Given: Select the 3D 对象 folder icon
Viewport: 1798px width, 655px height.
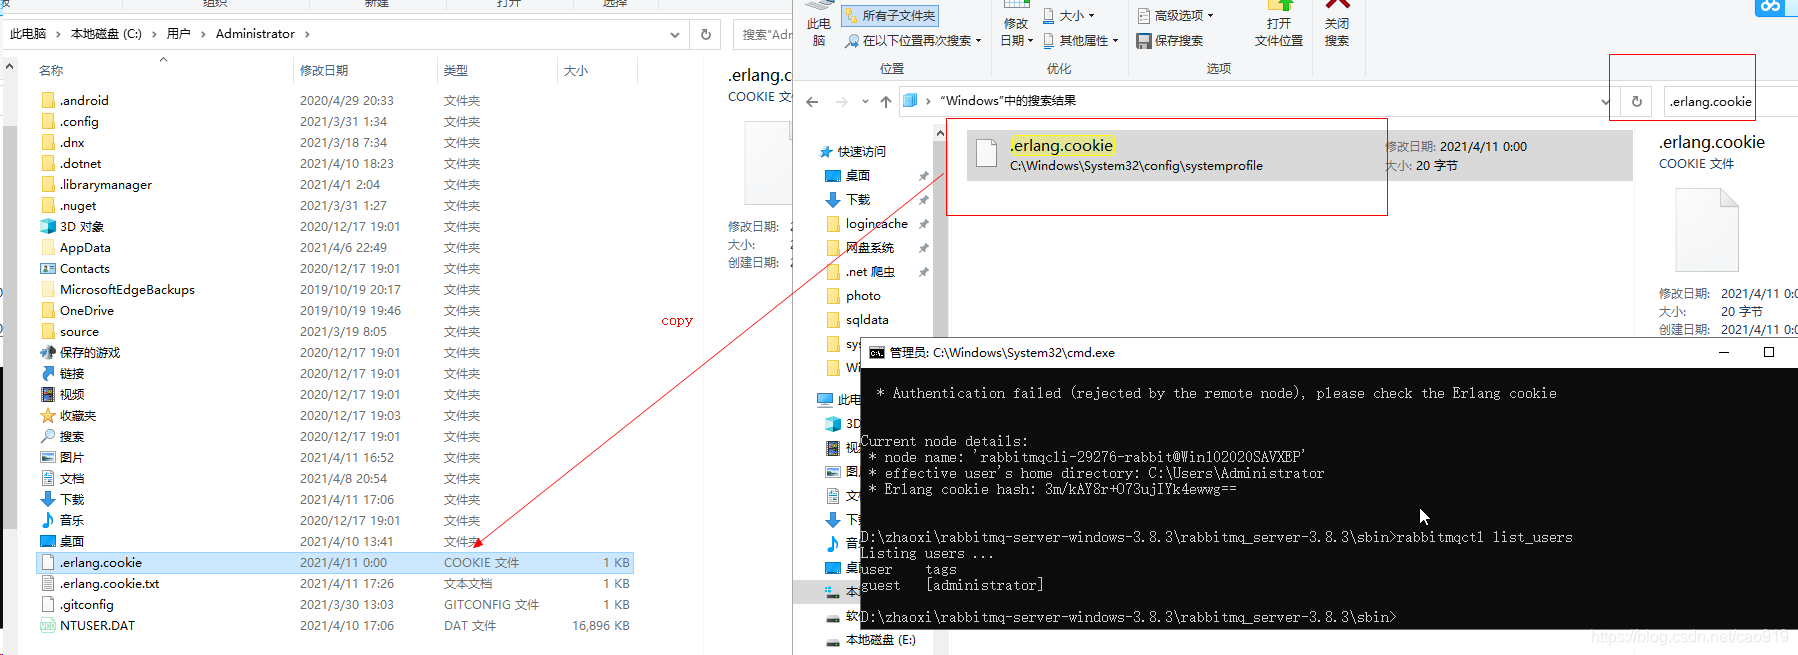Looking at the screenshot, I should click(x=48, y=226).
